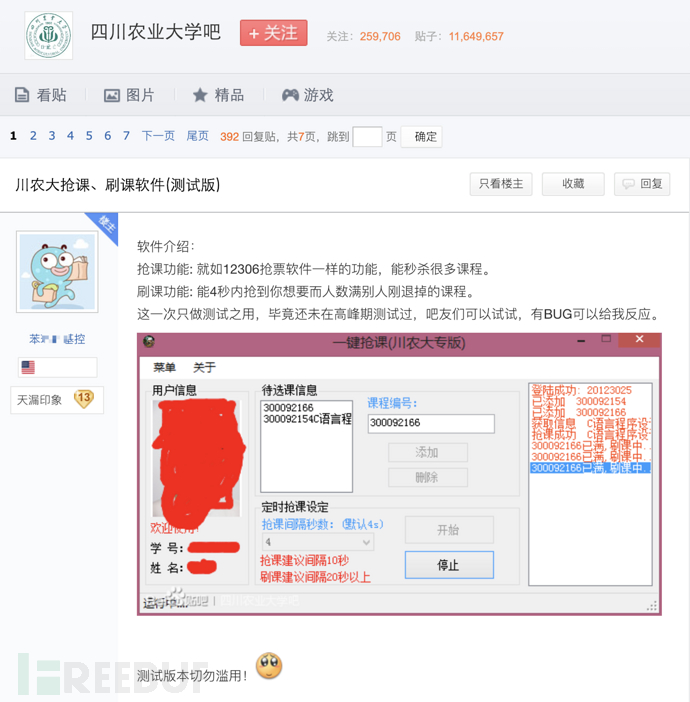Open the poster's avatar image

click(x=57, y=272)
